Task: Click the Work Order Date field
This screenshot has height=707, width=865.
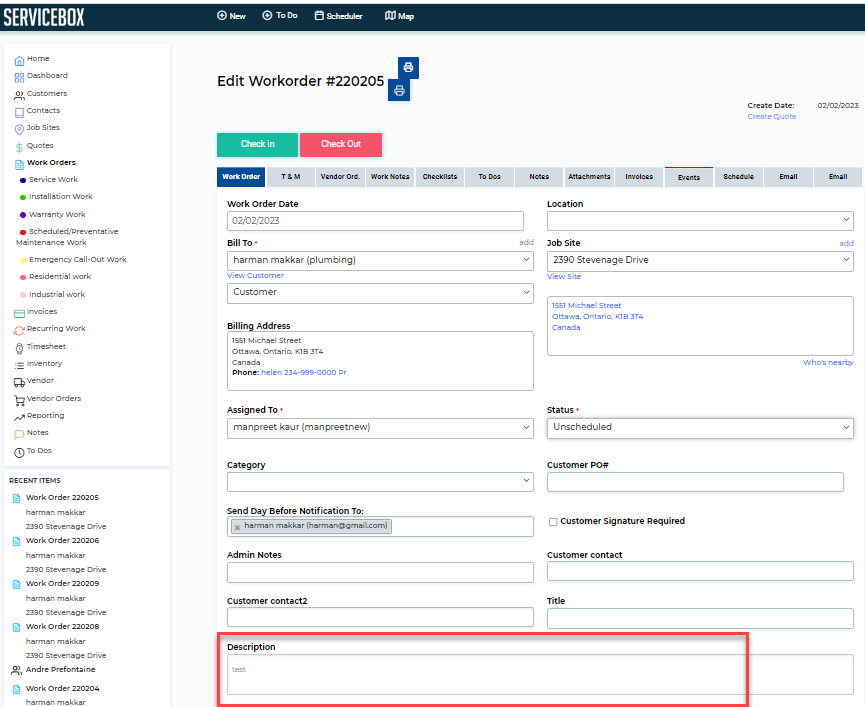Action: pos(375,221)
